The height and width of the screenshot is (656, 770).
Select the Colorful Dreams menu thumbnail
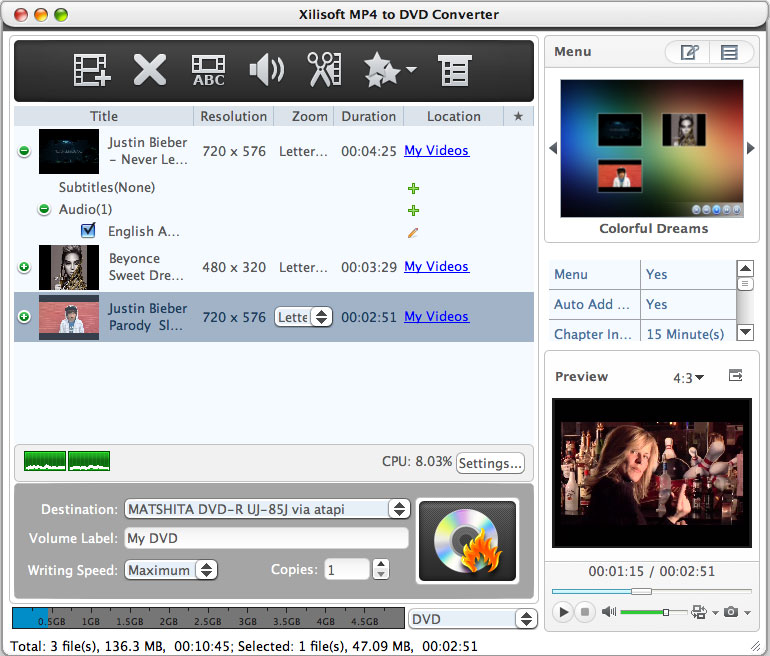pyautogui.click(x=652, y=148)
